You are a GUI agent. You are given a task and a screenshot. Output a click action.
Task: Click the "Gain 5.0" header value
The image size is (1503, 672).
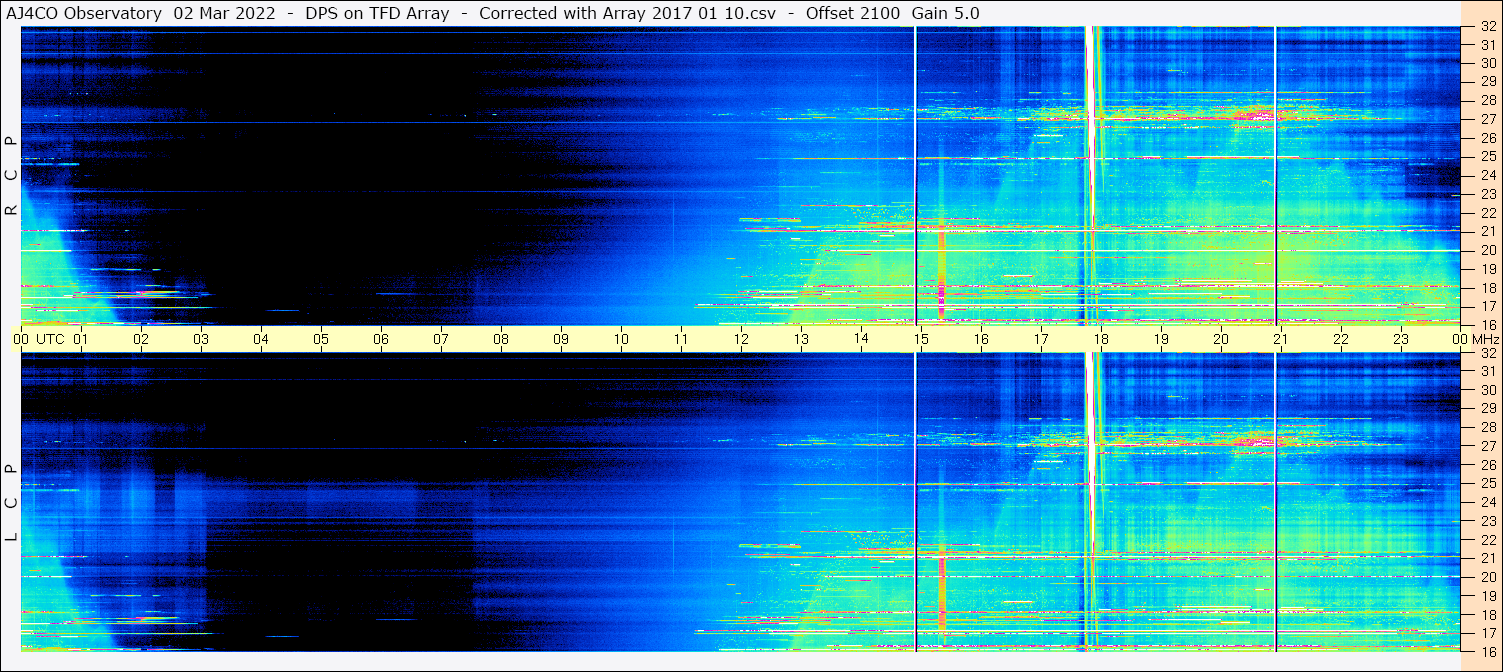945,13
